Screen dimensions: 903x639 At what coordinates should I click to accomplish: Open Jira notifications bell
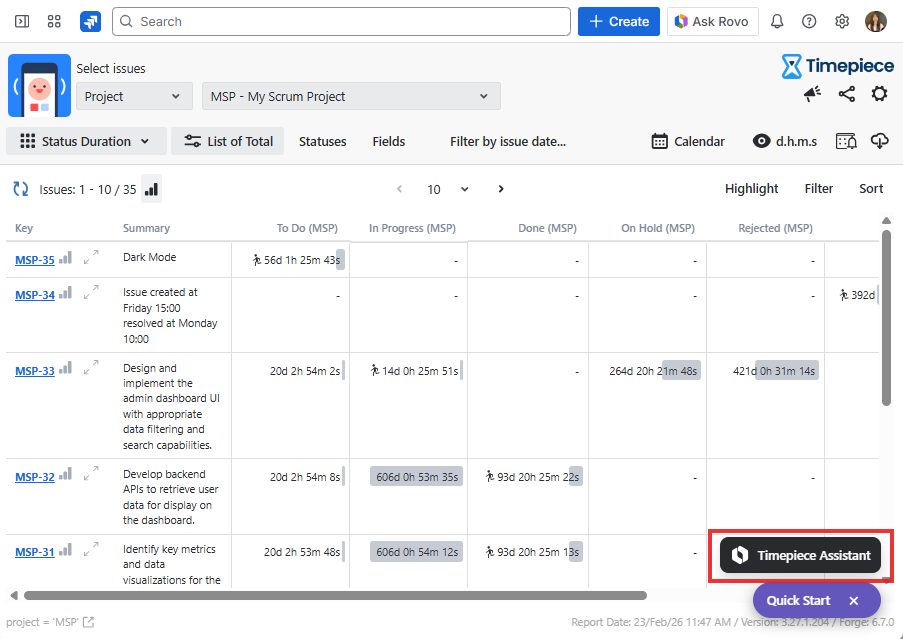click(777, 21)
